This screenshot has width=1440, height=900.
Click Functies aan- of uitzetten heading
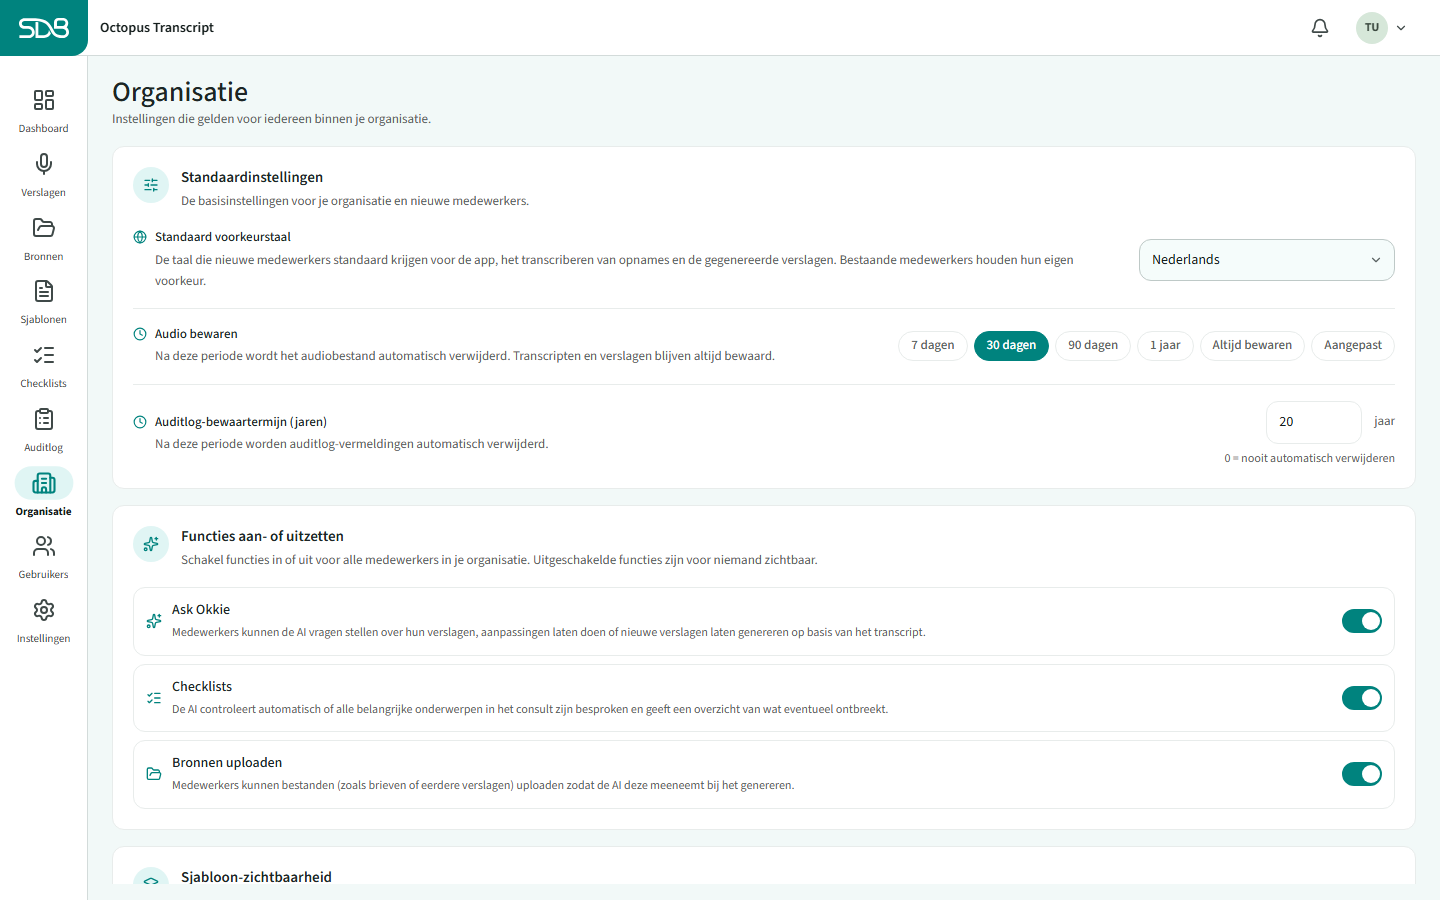click(x=262, y=536)
